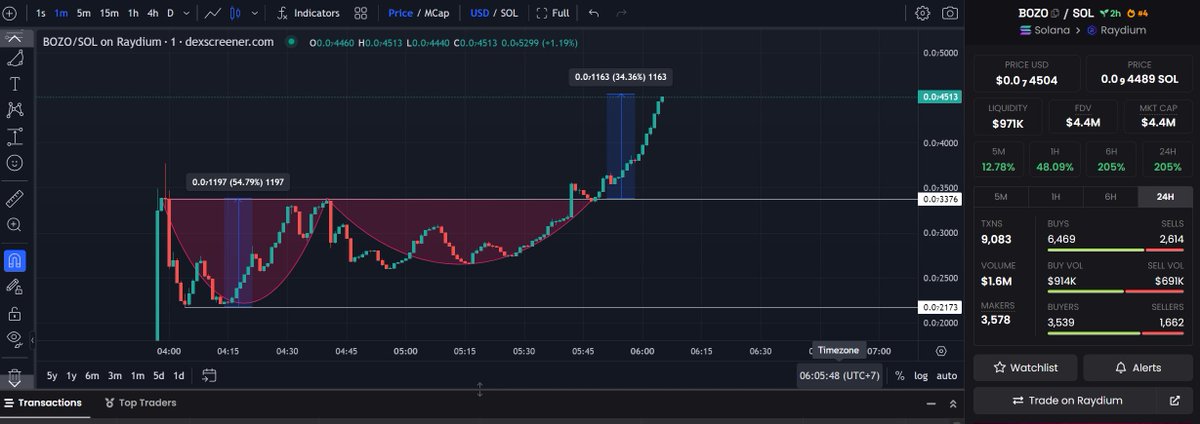This screenshot has height=424, width=1200.
Task: Open the Transactions tab
Action: (42, 402)
